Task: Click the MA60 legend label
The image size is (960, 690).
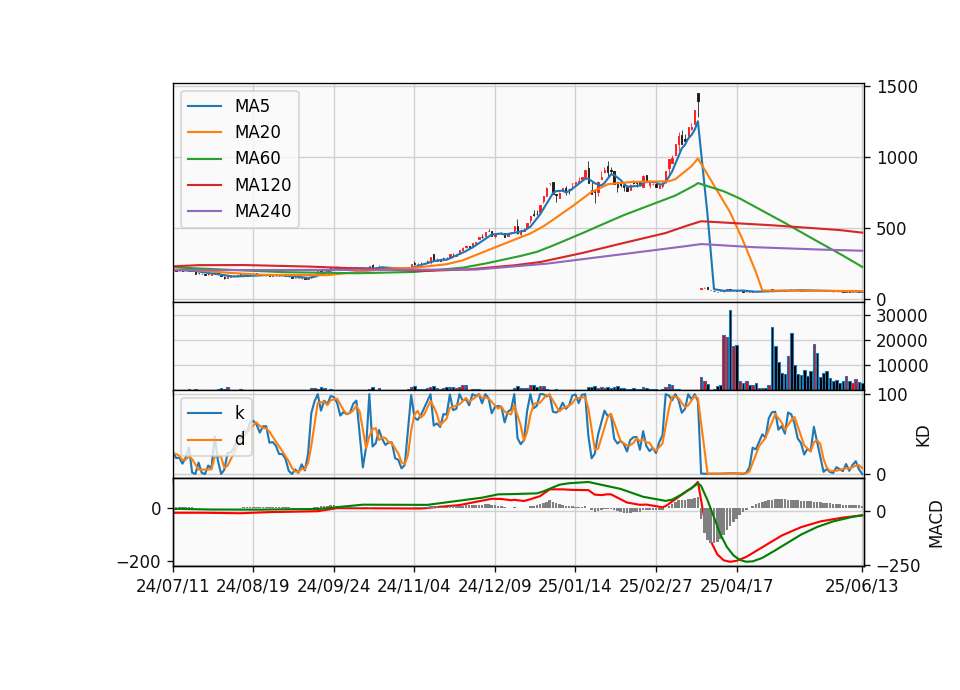Action: [257, 159]
